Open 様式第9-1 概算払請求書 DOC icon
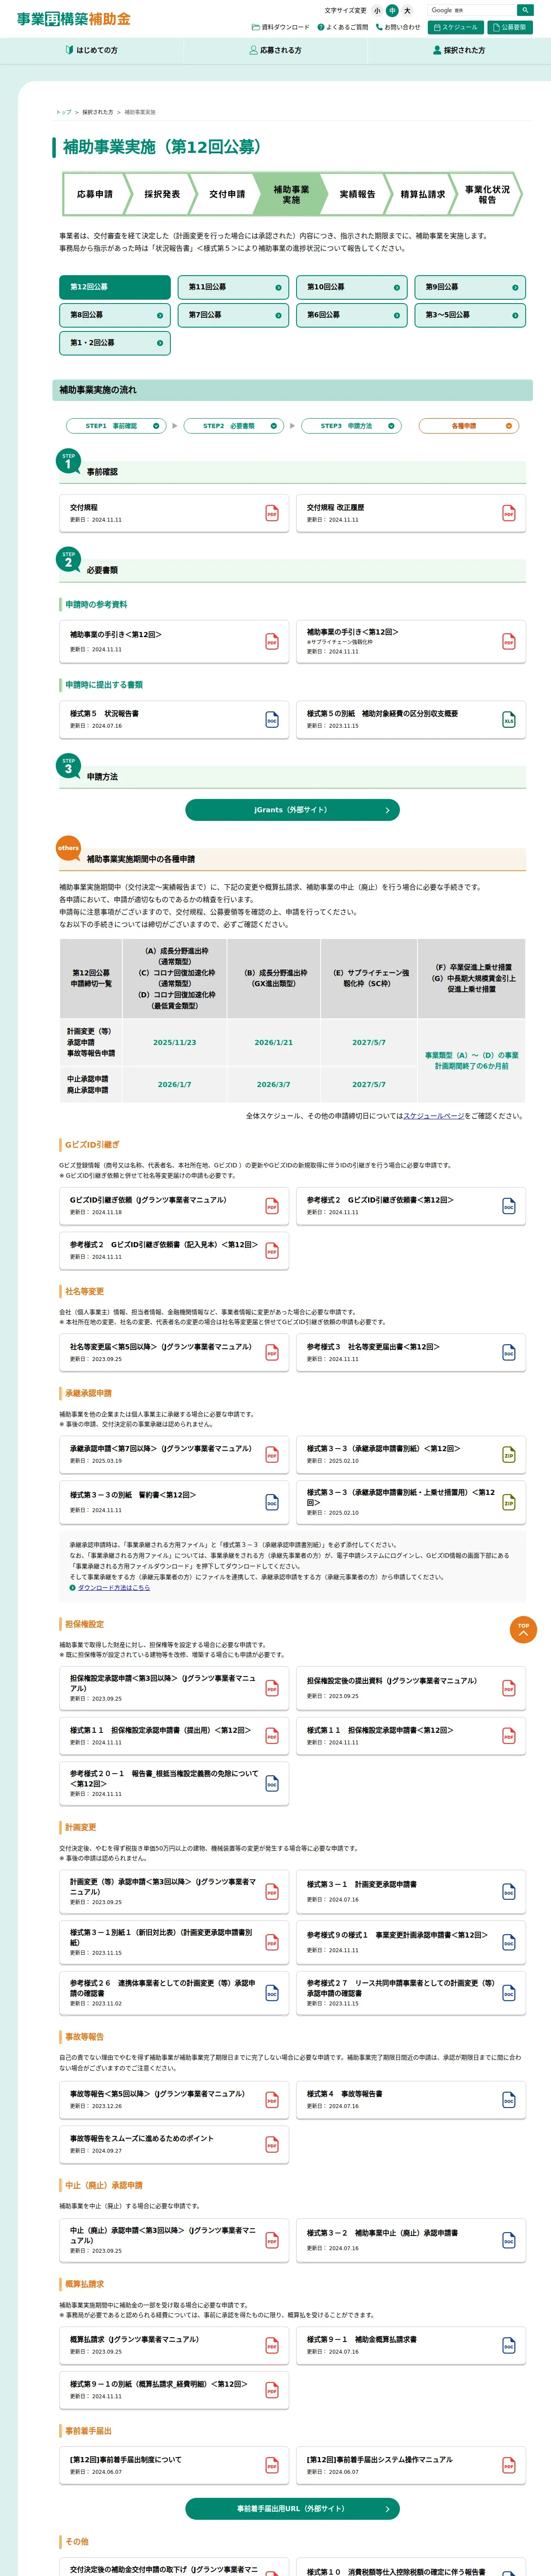Screen dimensions: 551x2576 pyautogui.click(x=508, y=2346)
